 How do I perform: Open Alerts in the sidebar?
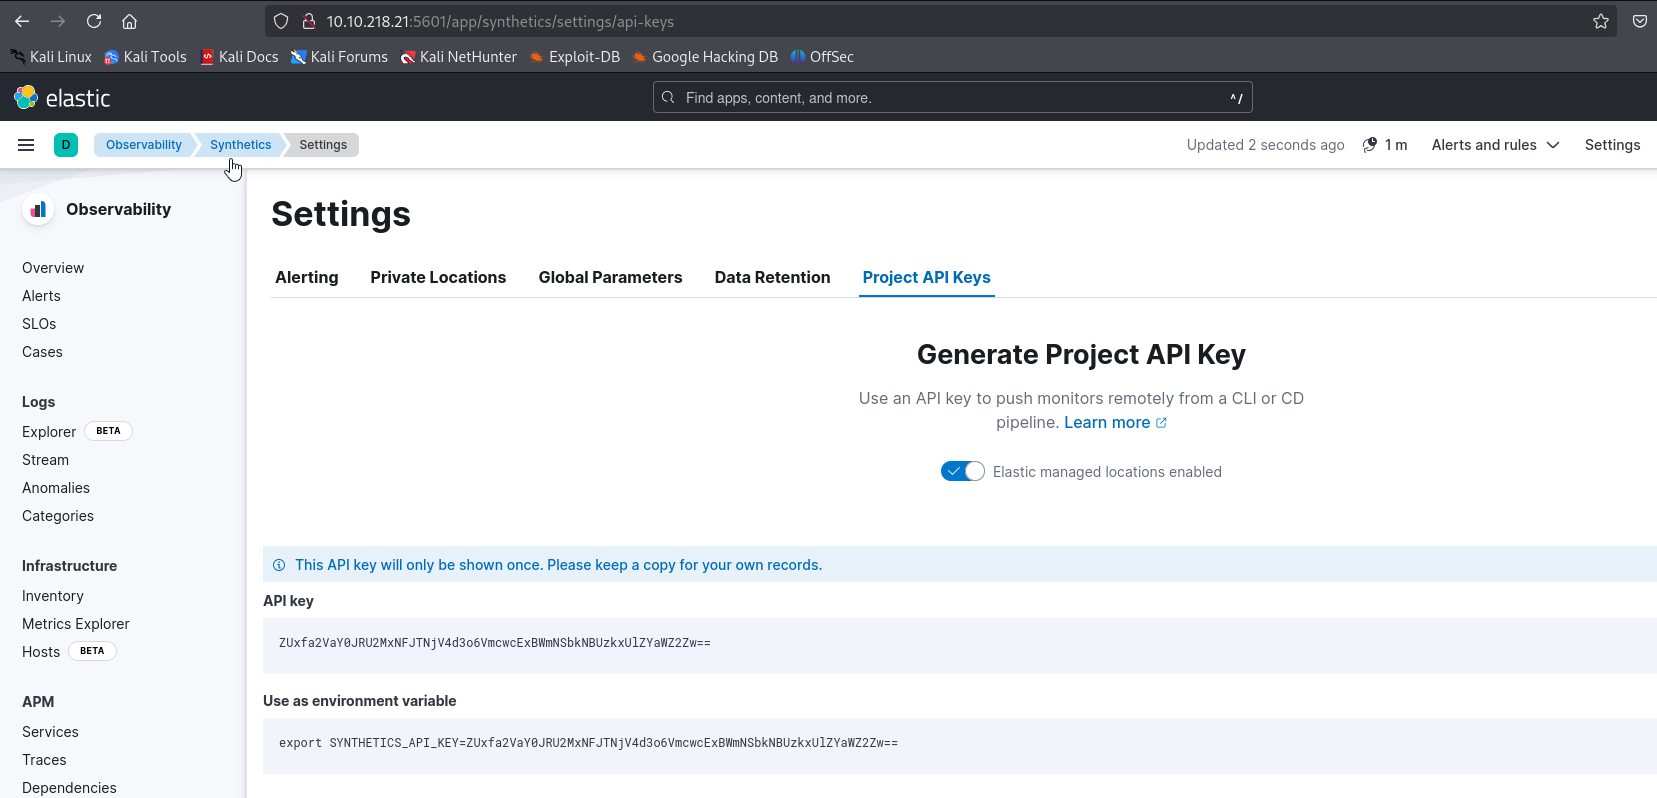[41, 296]
